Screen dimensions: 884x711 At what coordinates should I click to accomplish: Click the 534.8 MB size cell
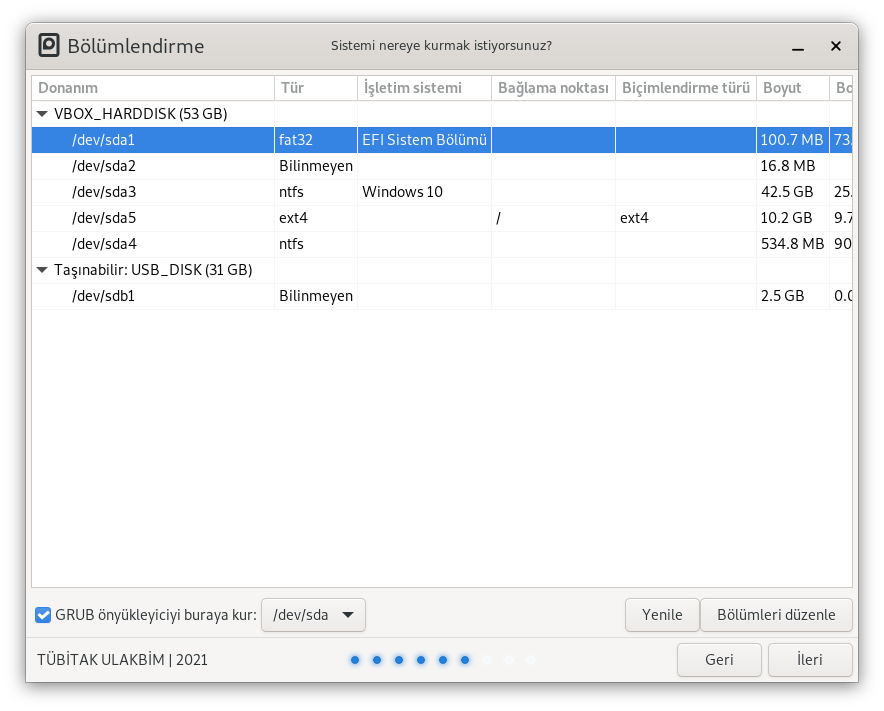(793, 244)
